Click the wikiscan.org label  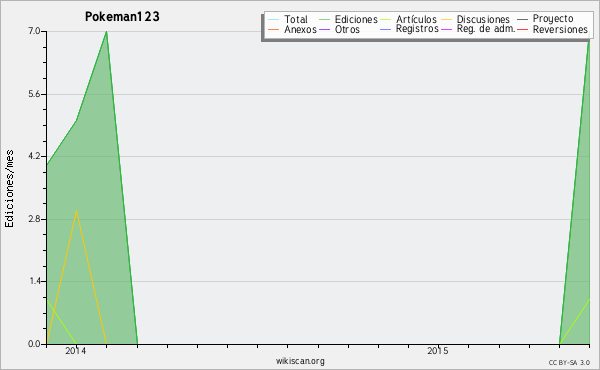coord(300,361)
